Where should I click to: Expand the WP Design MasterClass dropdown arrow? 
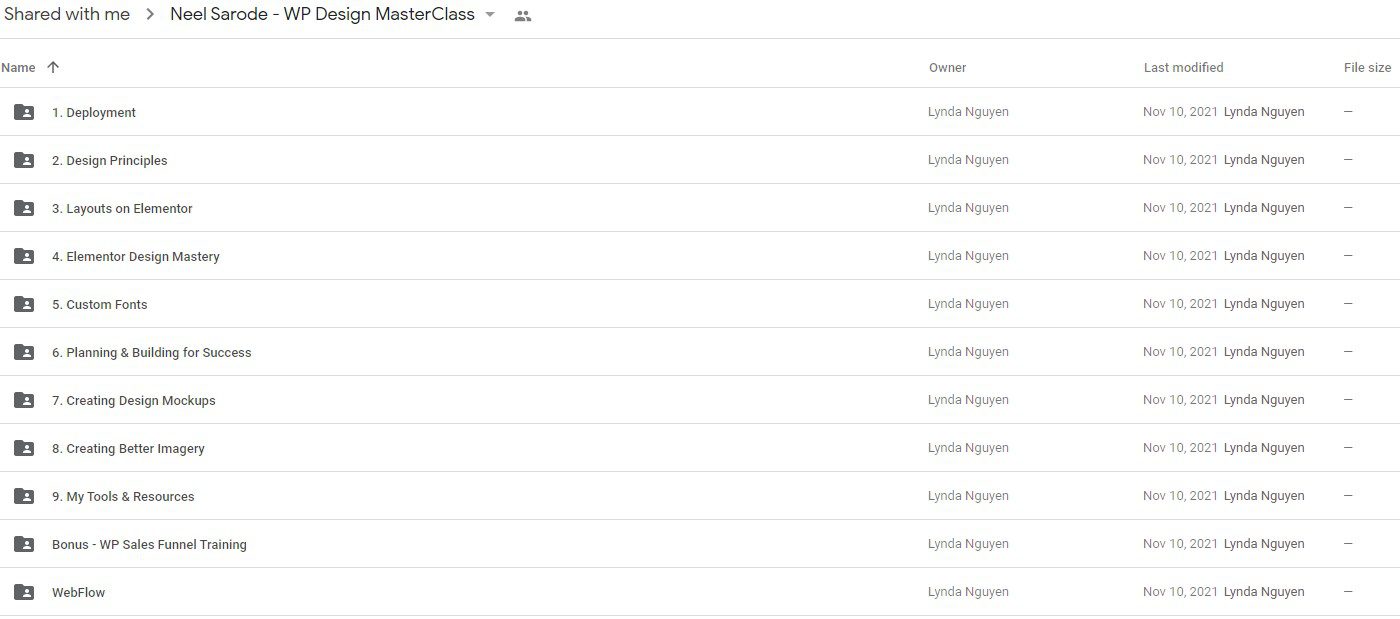point(490,15)
